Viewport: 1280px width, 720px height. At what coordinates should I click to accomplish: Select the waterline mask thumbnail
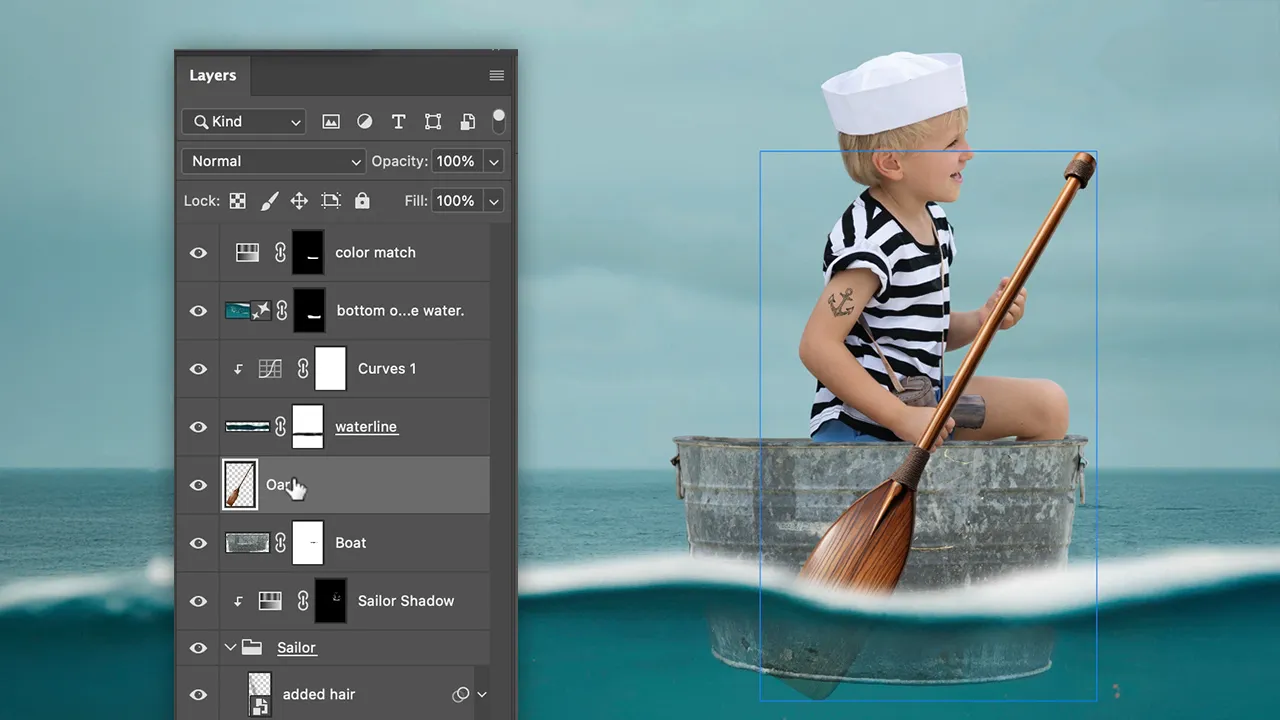pyautogui.click(x=308, y=427)
